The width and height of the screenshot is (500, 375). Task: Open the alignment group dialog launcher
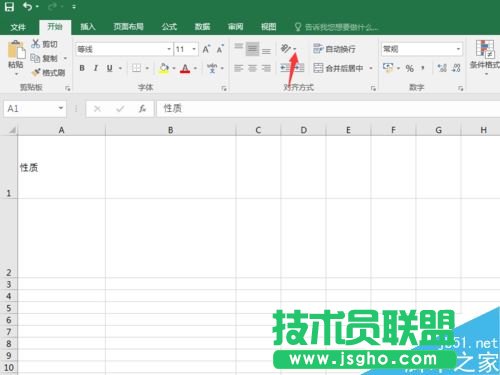coord(373,88)
